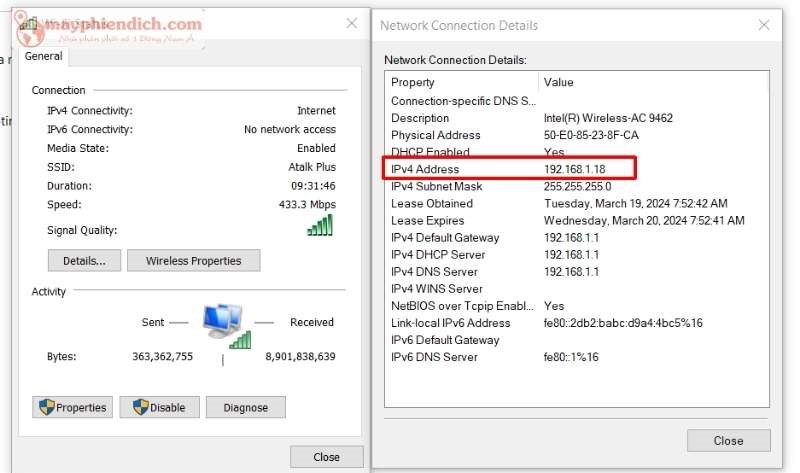Viewport: 800px width, 473px height.
Task: Click the Property column header
Action: pos(462,82)
